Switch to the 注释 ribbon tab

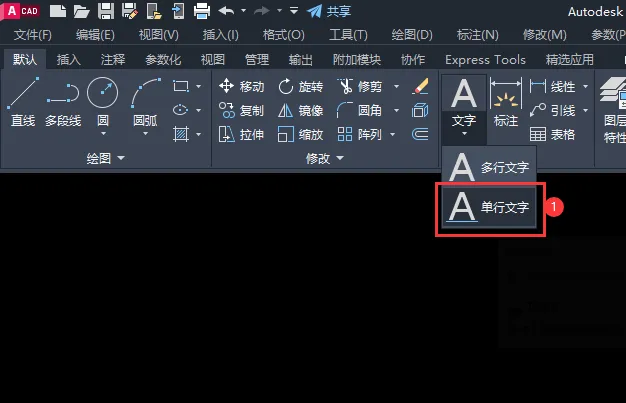pos(113,60)
